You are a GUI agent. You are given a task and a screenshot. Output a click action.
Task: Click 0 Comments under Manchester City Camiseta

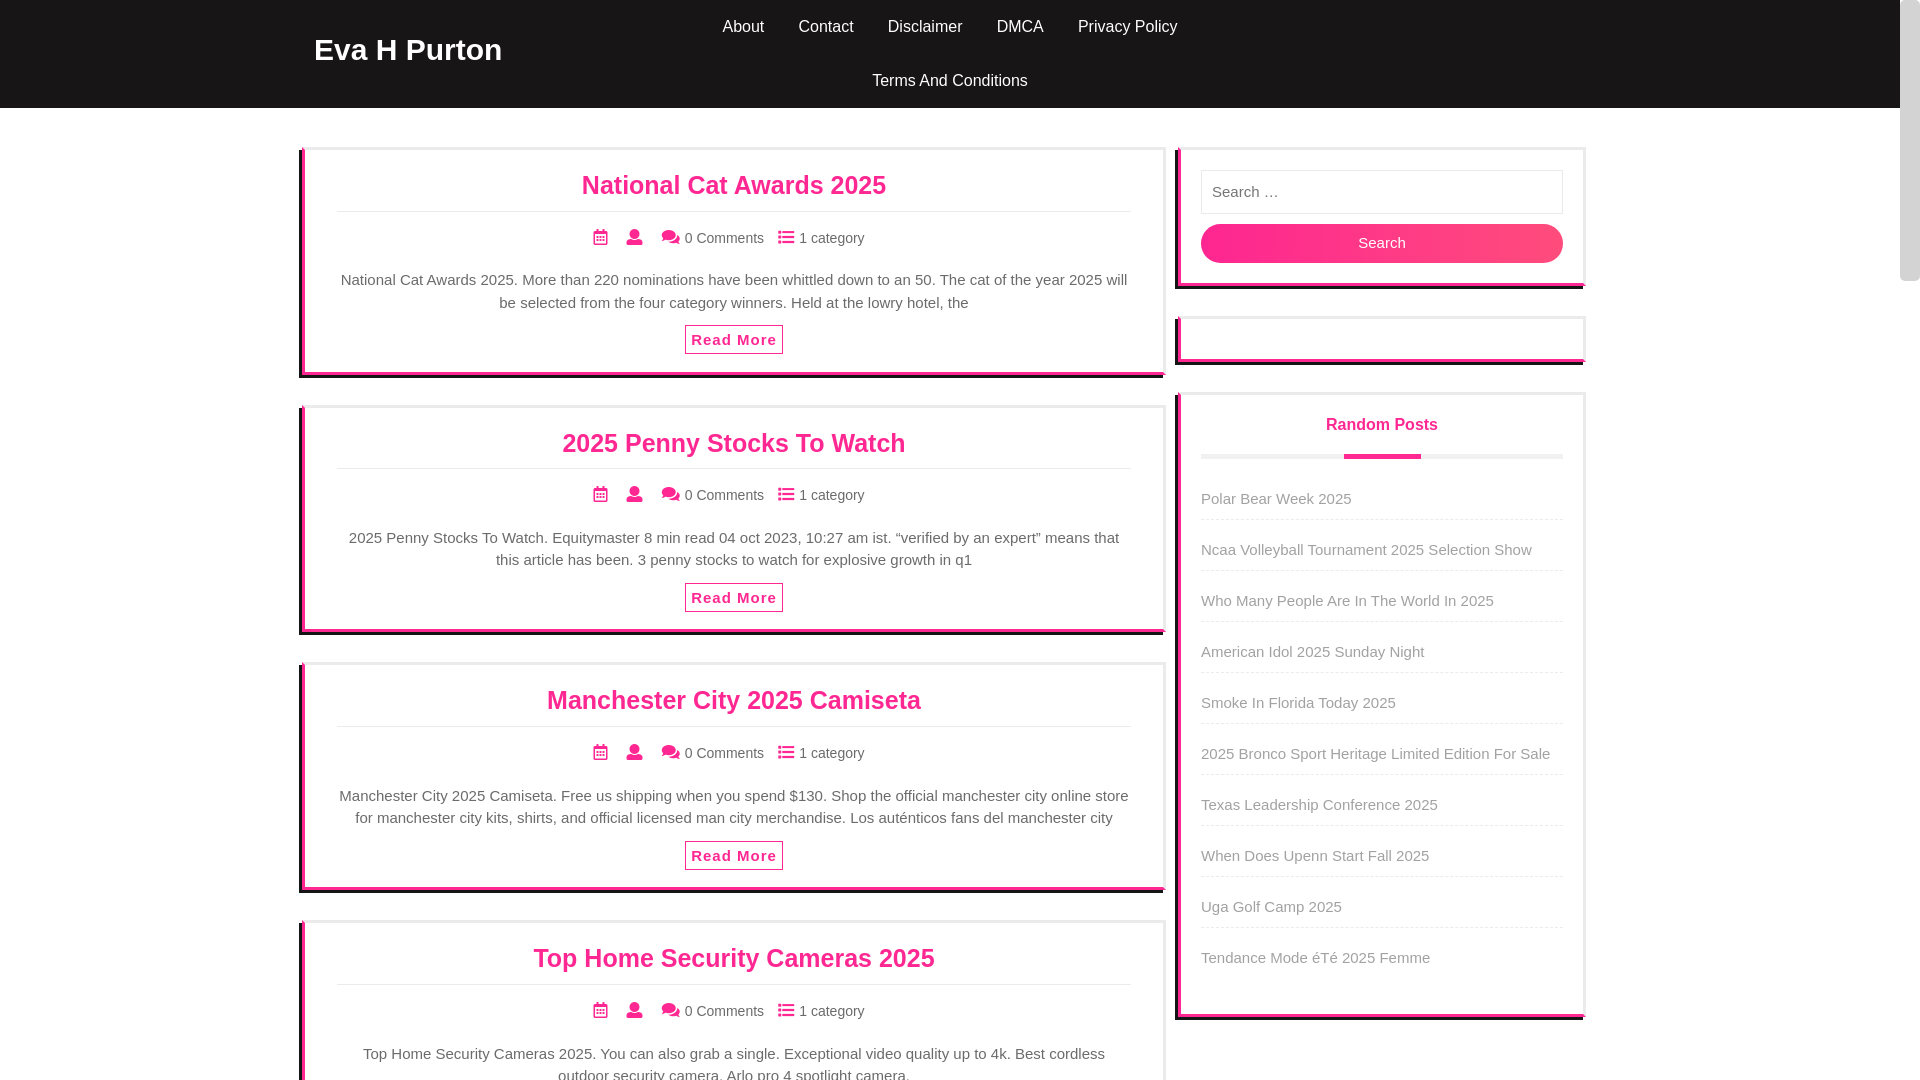724,753
